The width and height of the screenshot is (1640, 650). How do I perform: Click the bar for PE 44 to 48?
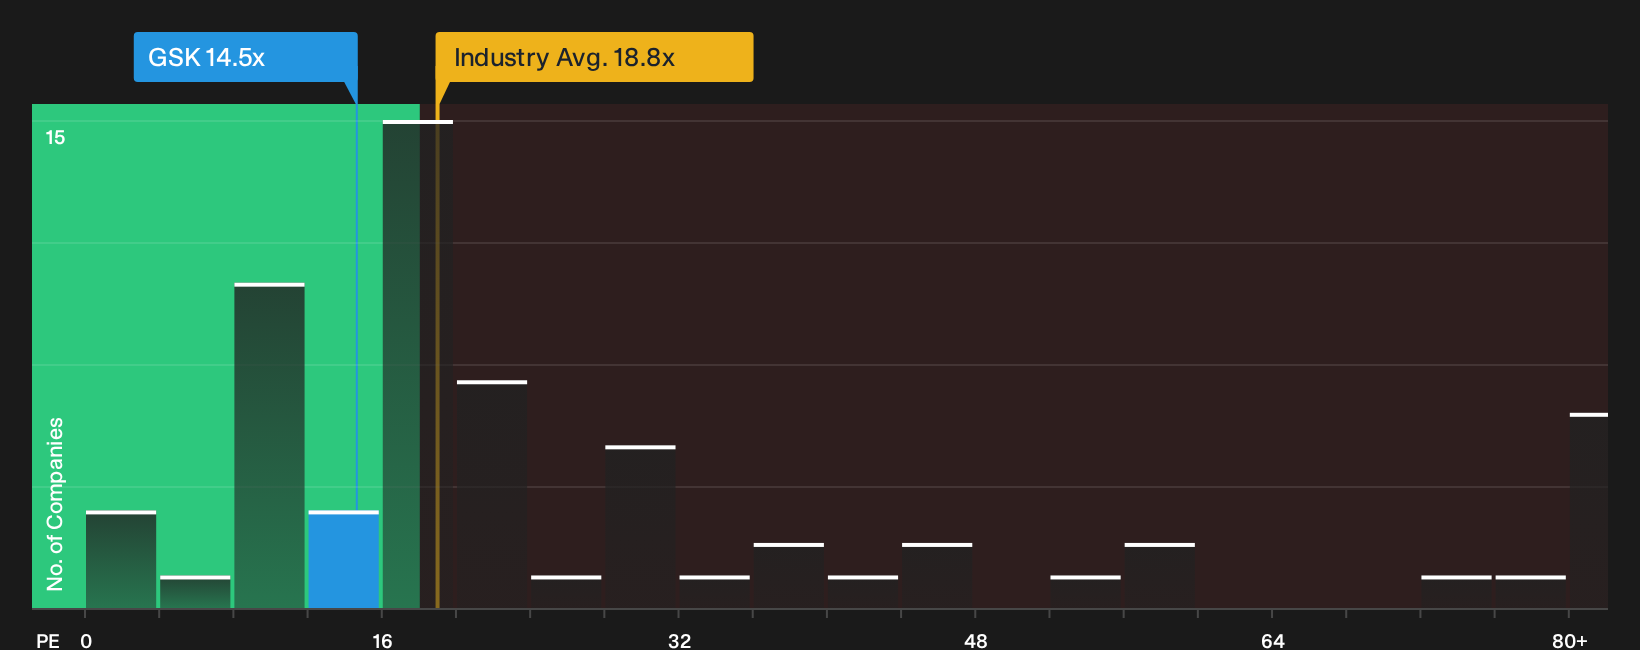(x=937, y=576)
